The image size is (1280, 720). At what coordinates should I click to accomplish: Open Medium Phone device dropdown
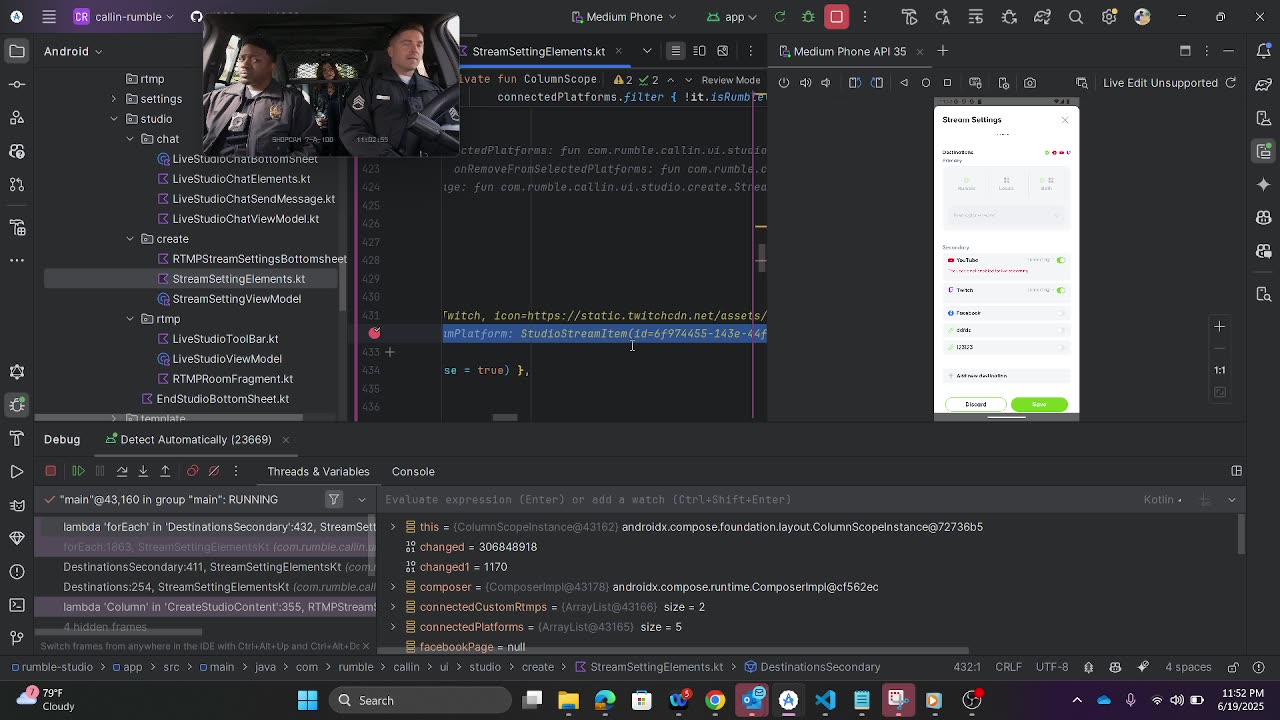(x=624, y=17)
